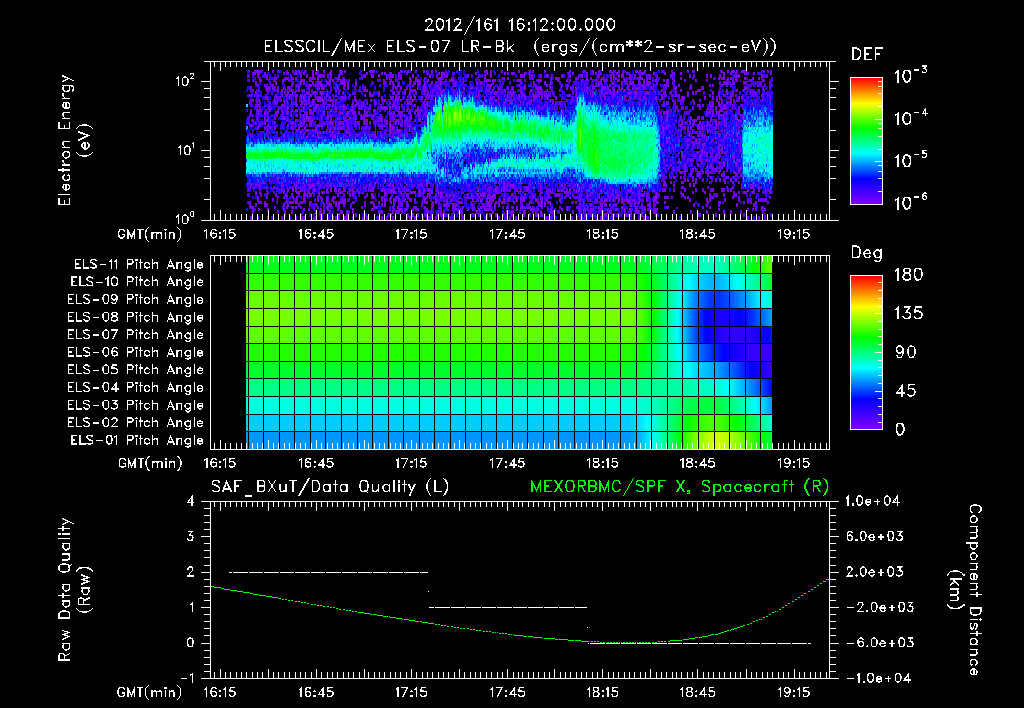Select the ELS-08 Pitch Angle row label
Viewport: 1024px width, 708px height.
point(136,317)
